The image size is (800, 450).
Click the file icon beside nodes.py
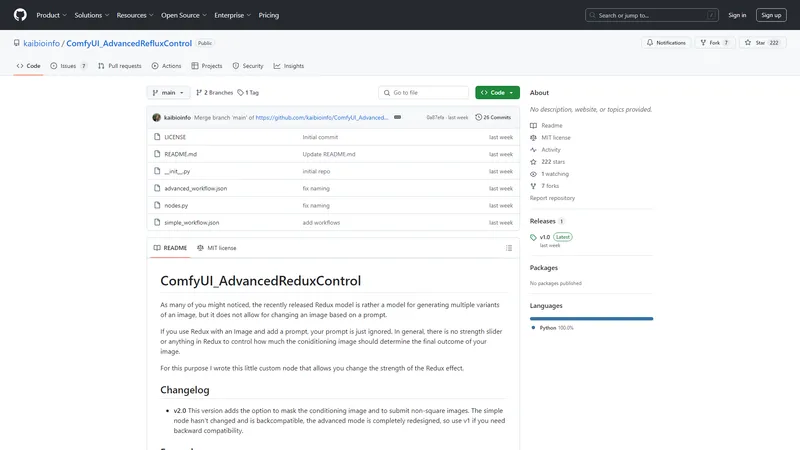157,205
